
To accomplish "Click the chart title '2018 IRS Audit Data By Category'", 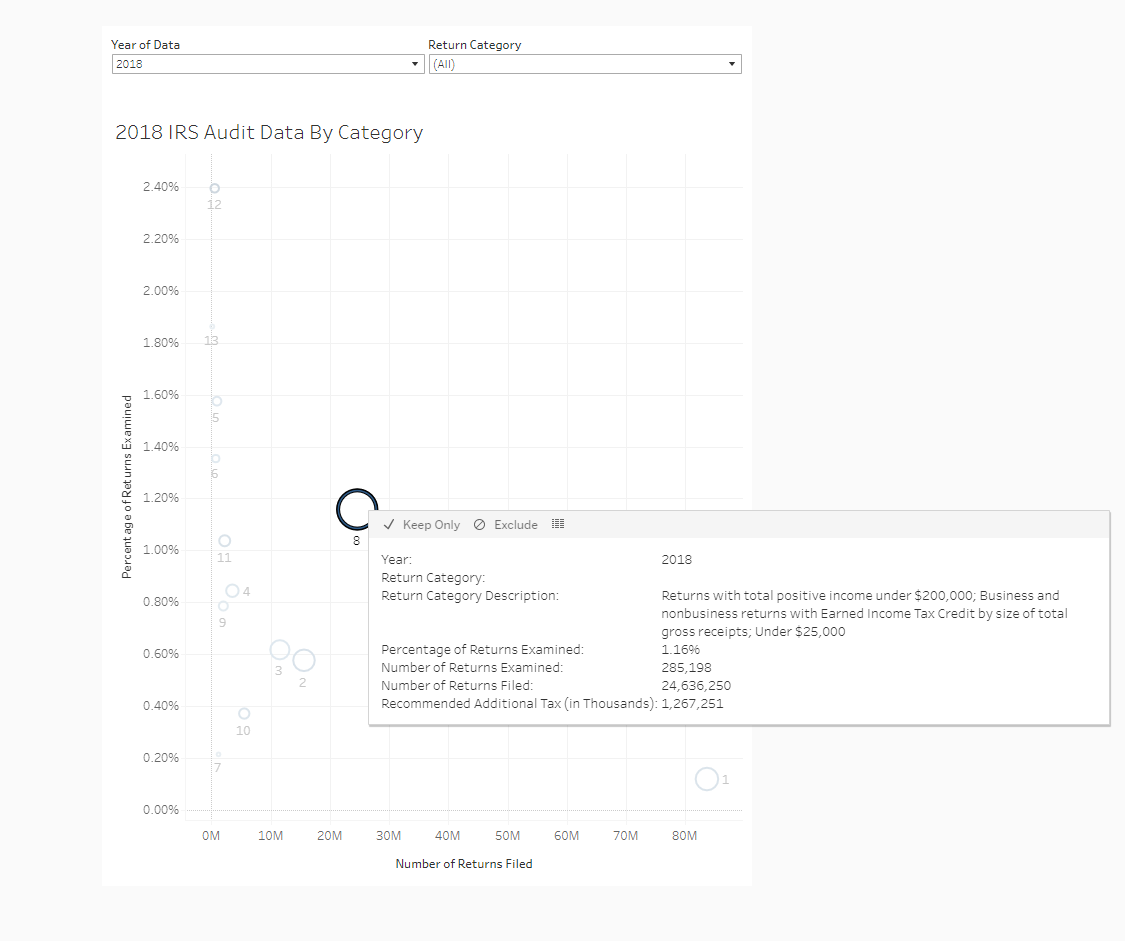I will click(x=269, y=133).
